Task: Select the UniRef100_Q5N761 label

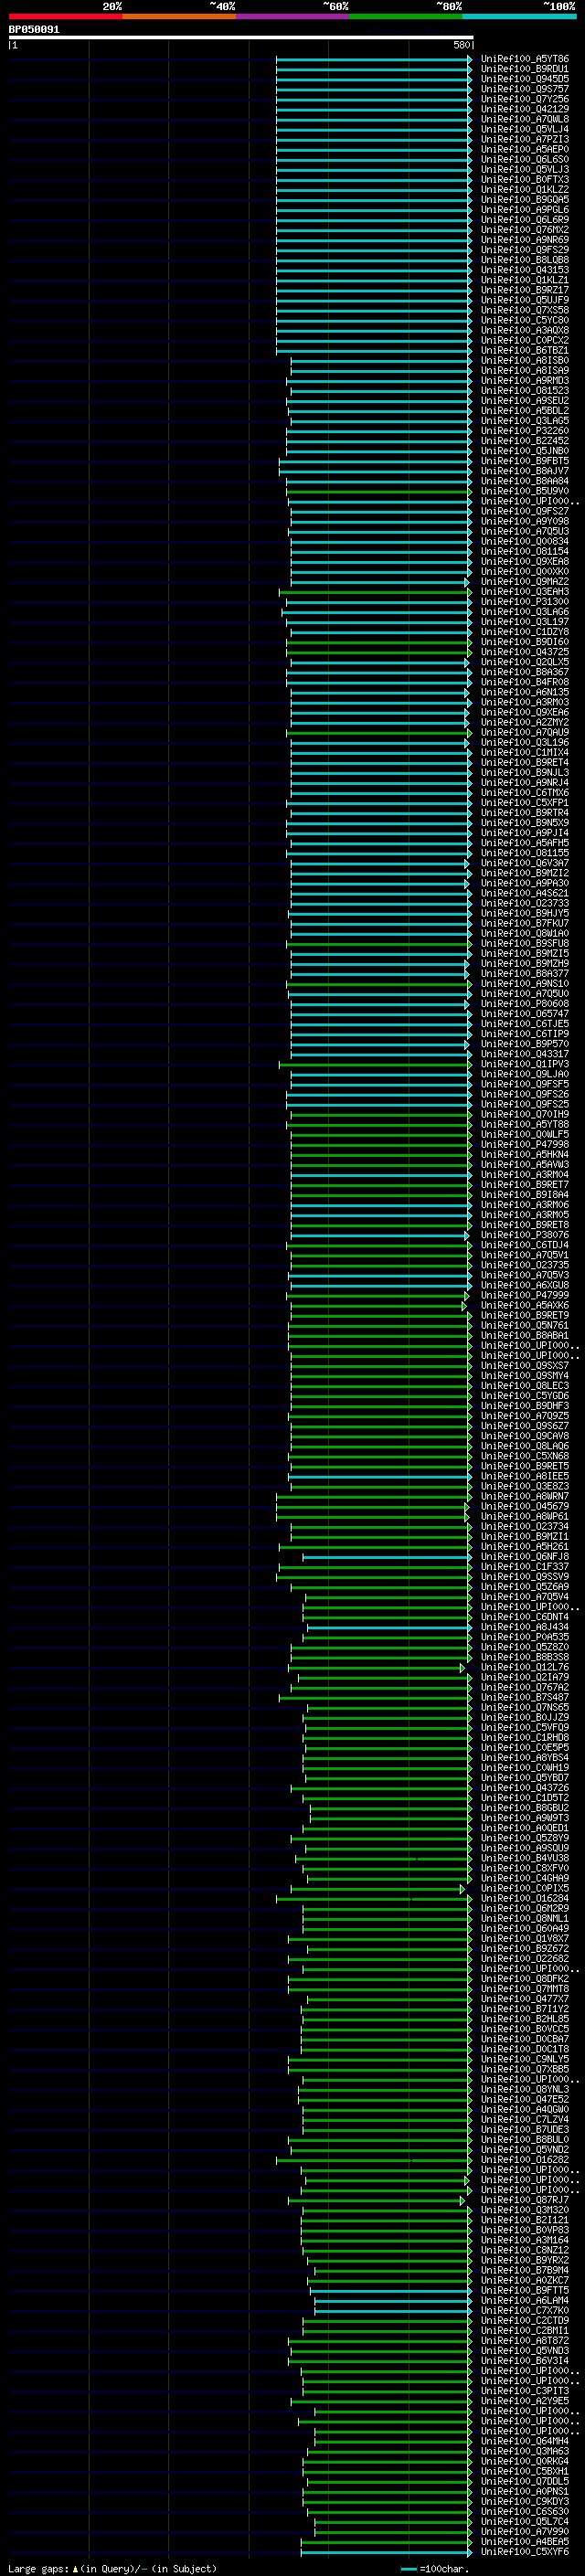Action: point(525,1325)
